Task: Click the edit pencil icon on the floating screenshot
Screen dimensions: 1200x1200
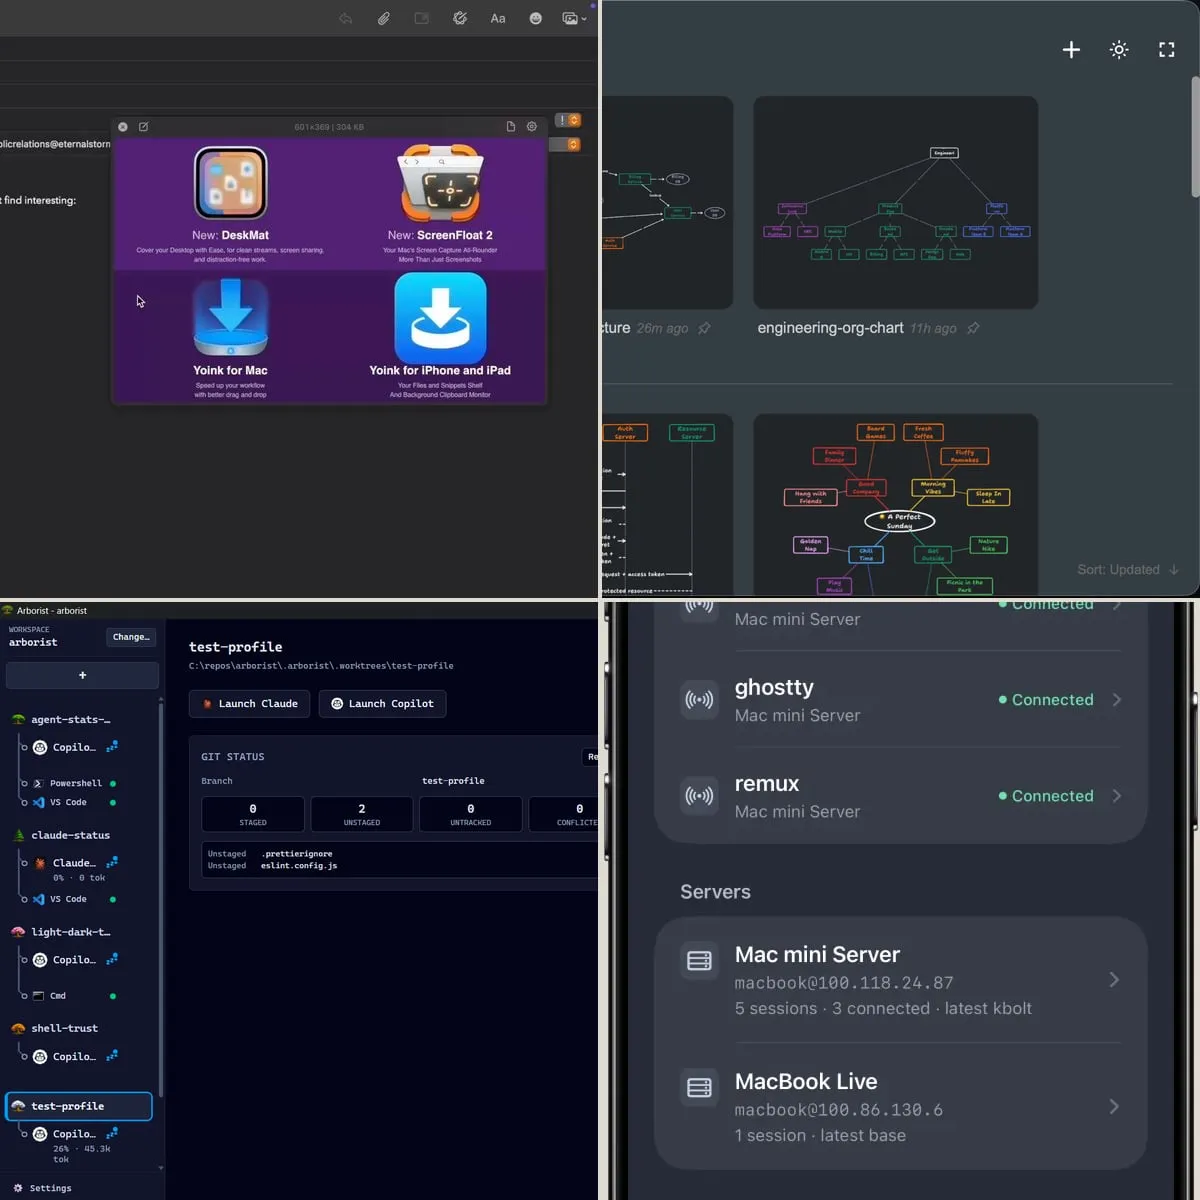Action: (x=143, y=127)
